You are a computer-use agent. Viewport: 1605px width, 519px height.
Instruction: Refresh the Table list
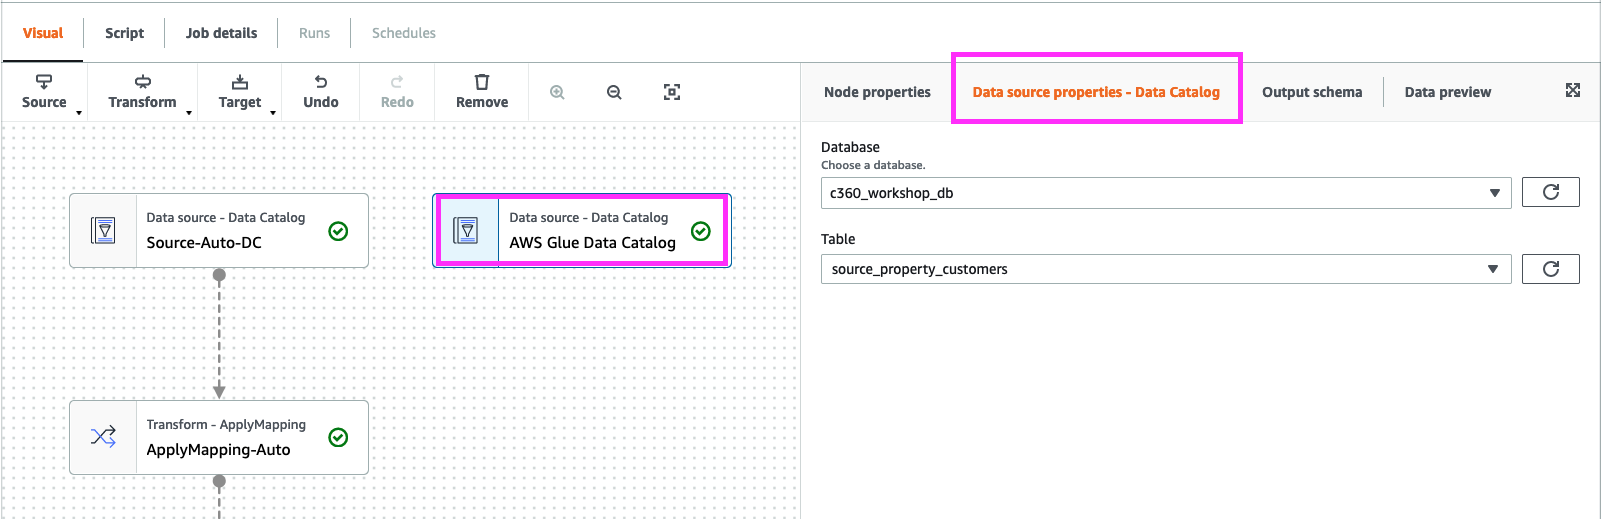coord(1550,269)
